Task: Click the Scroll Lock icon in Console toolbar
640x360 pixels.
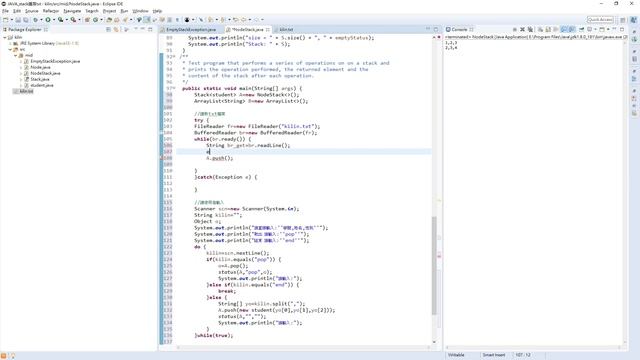Action: [548, 29]
